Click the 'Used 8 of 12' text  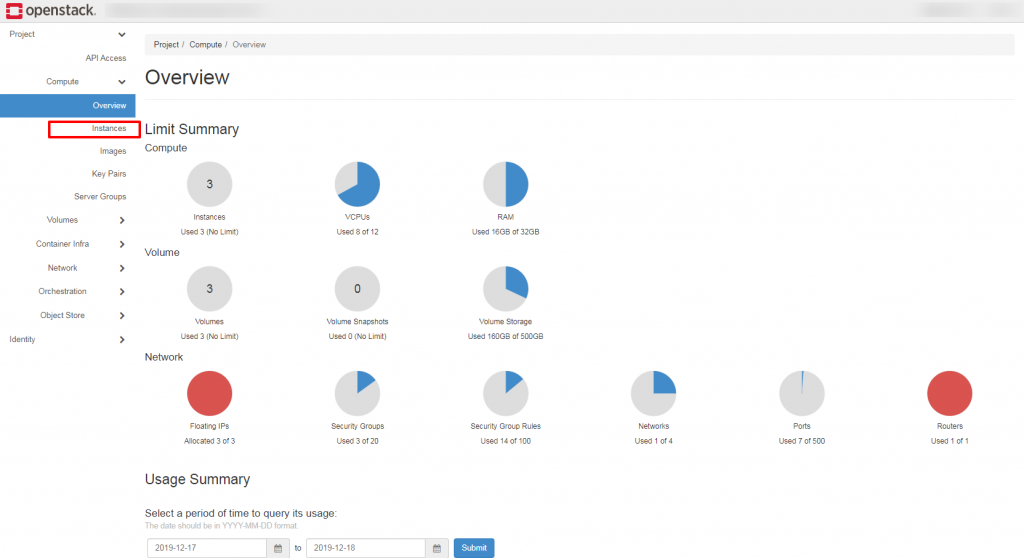coord(357,232)
